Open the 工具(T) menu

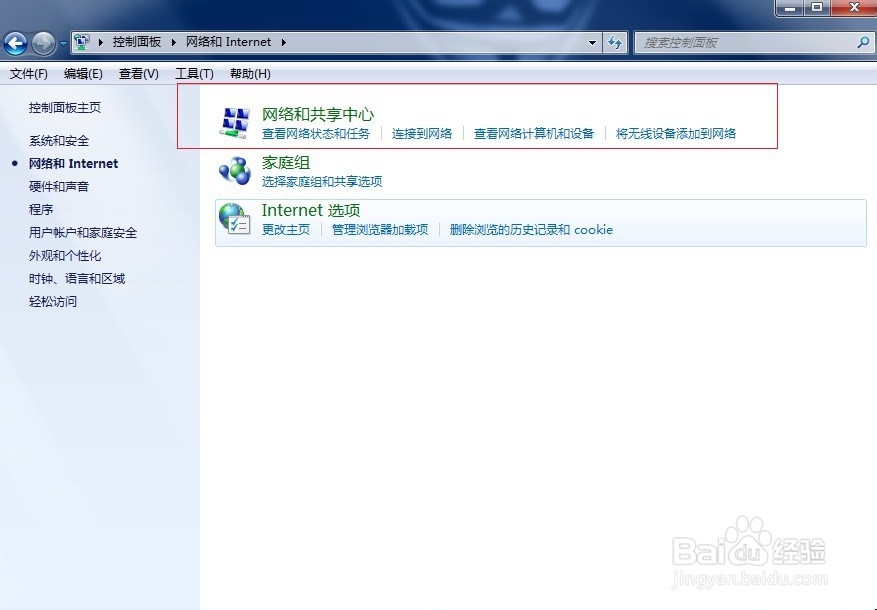coord(193,73)
